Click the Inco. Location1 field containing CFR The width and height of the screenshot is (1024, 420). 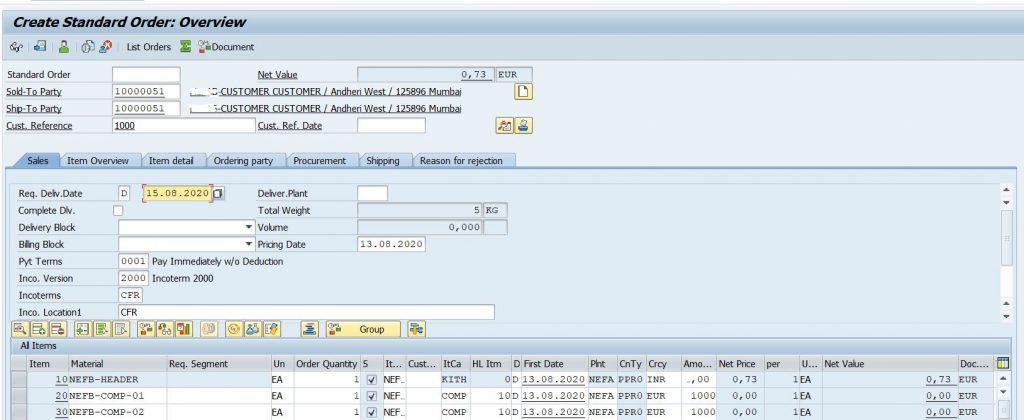pos(306,312)
